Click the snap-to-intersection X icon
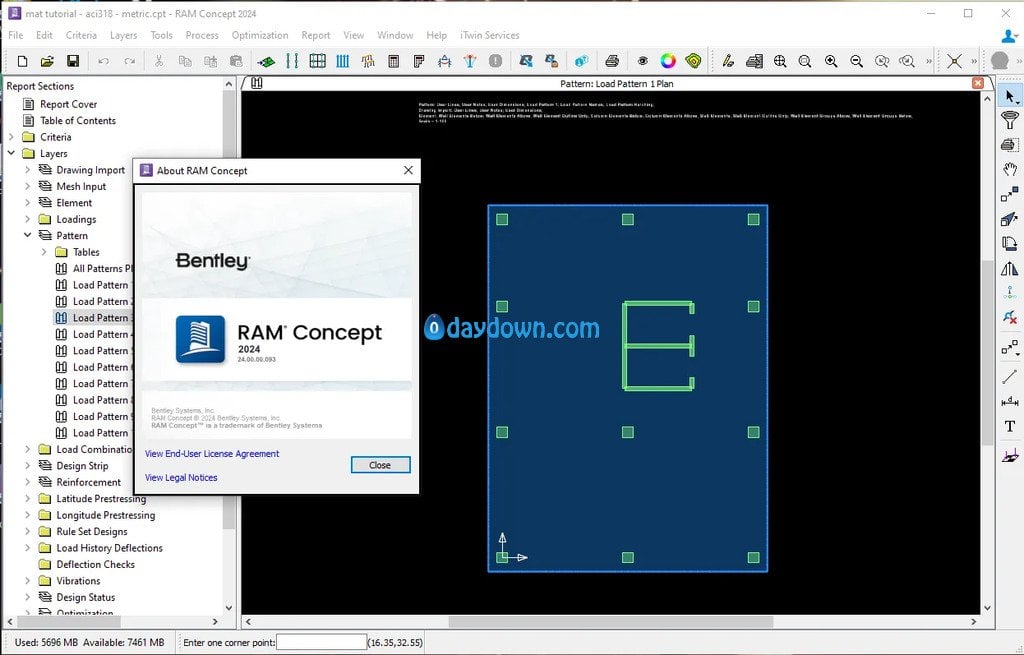The width and height of the screenshot is (1024, 655). tap(954, 61)
